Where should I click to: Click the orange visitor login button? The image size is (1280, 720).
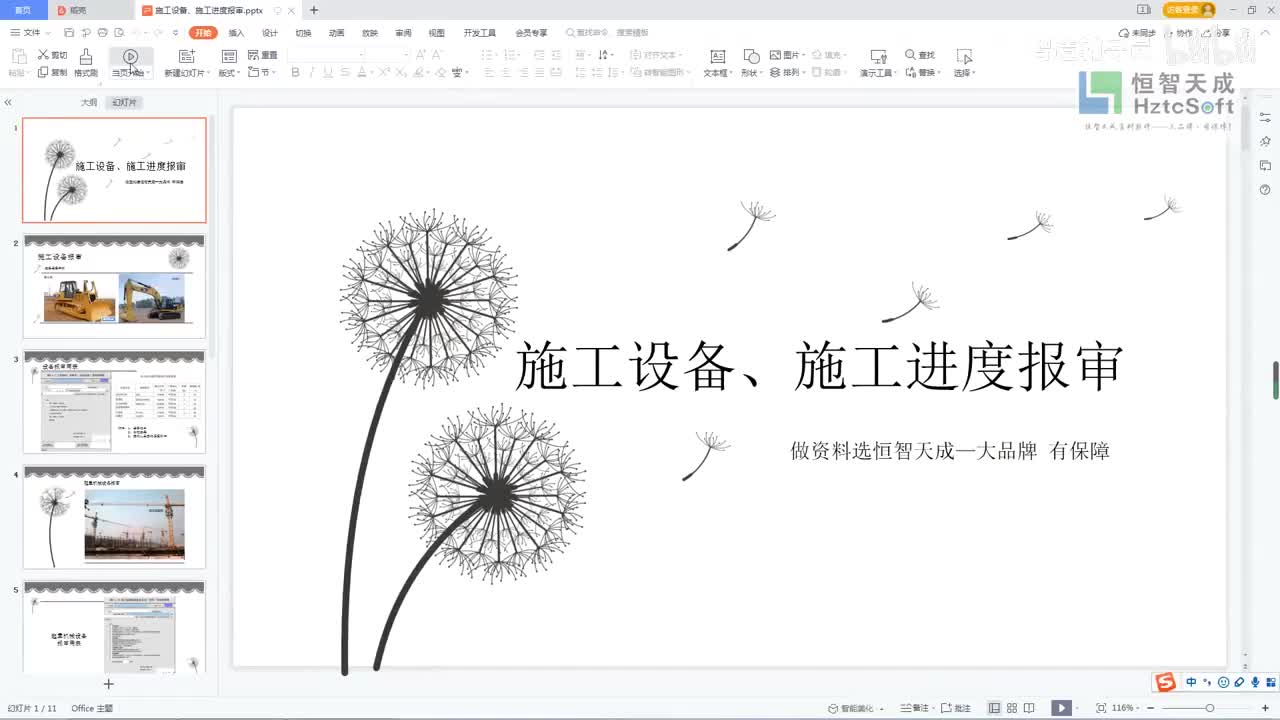1189,9
